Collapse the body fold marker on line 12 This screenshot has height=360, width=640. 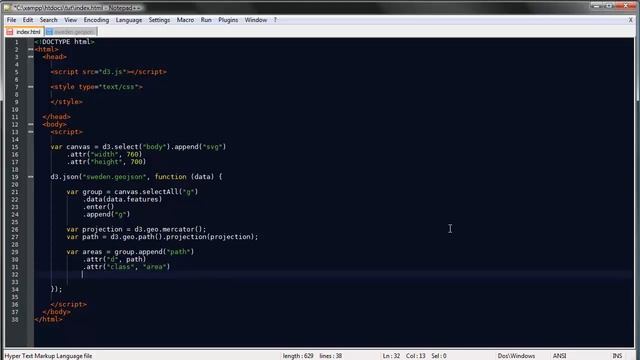(x=31, y=124)
